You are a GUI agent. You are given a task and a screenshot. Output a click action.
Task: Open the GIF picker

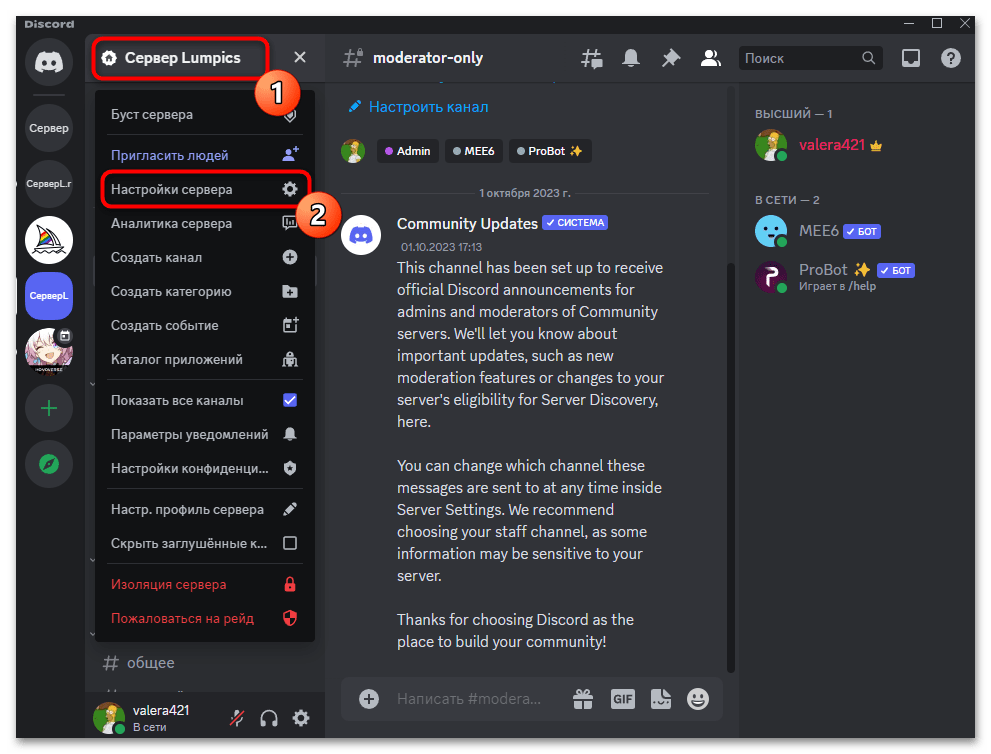coord(621,698)
